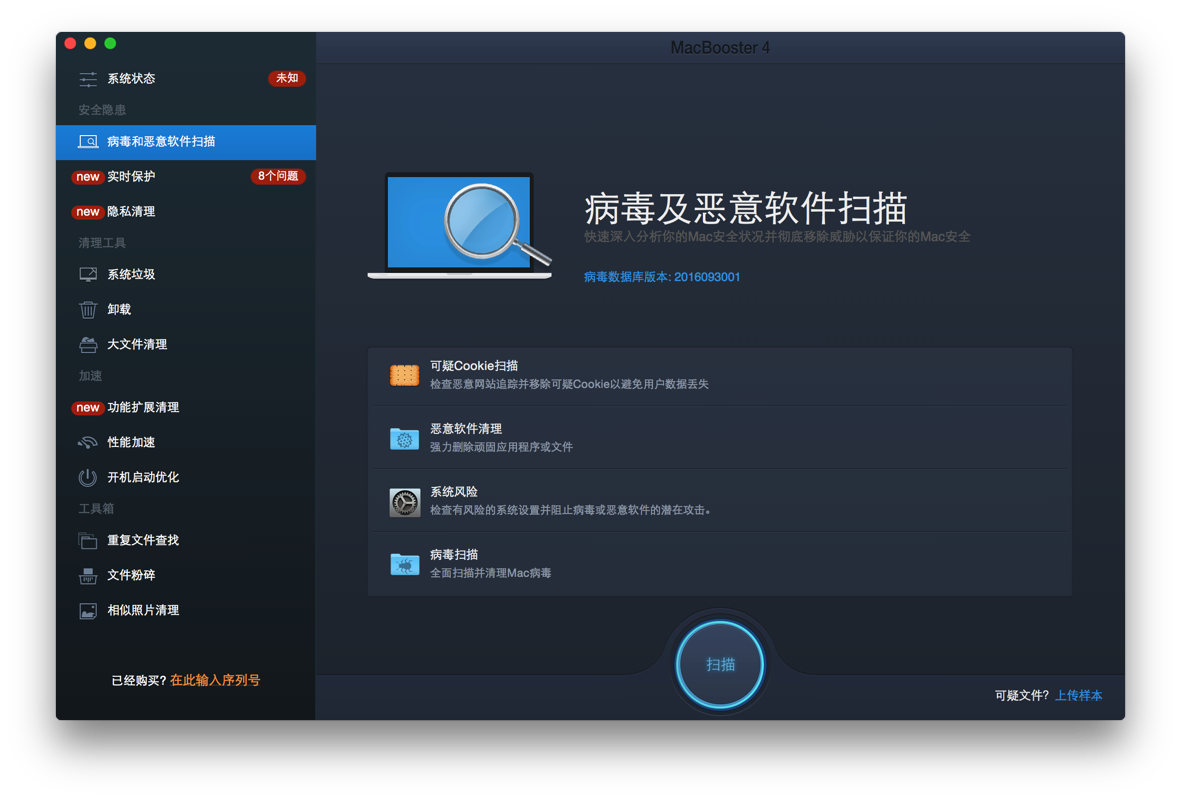Click 在此输入序列号 link
This screenshot has height=800, width=1181.
coord(215,680)
